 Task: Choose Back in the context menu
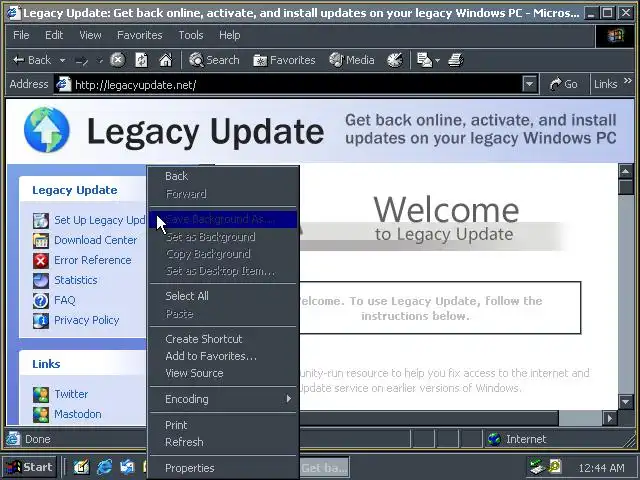[223, 176]
